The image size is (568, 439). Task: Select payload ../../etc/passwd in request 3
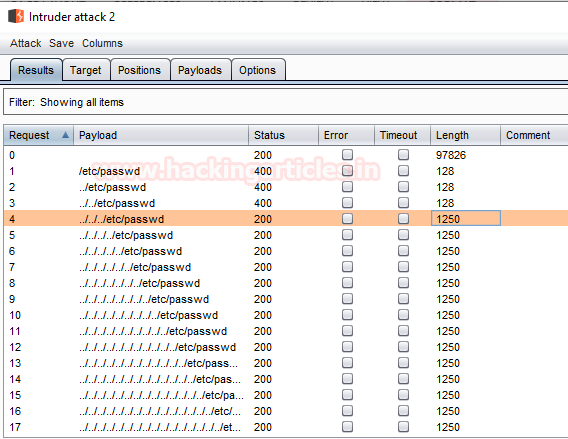(117, 203)
